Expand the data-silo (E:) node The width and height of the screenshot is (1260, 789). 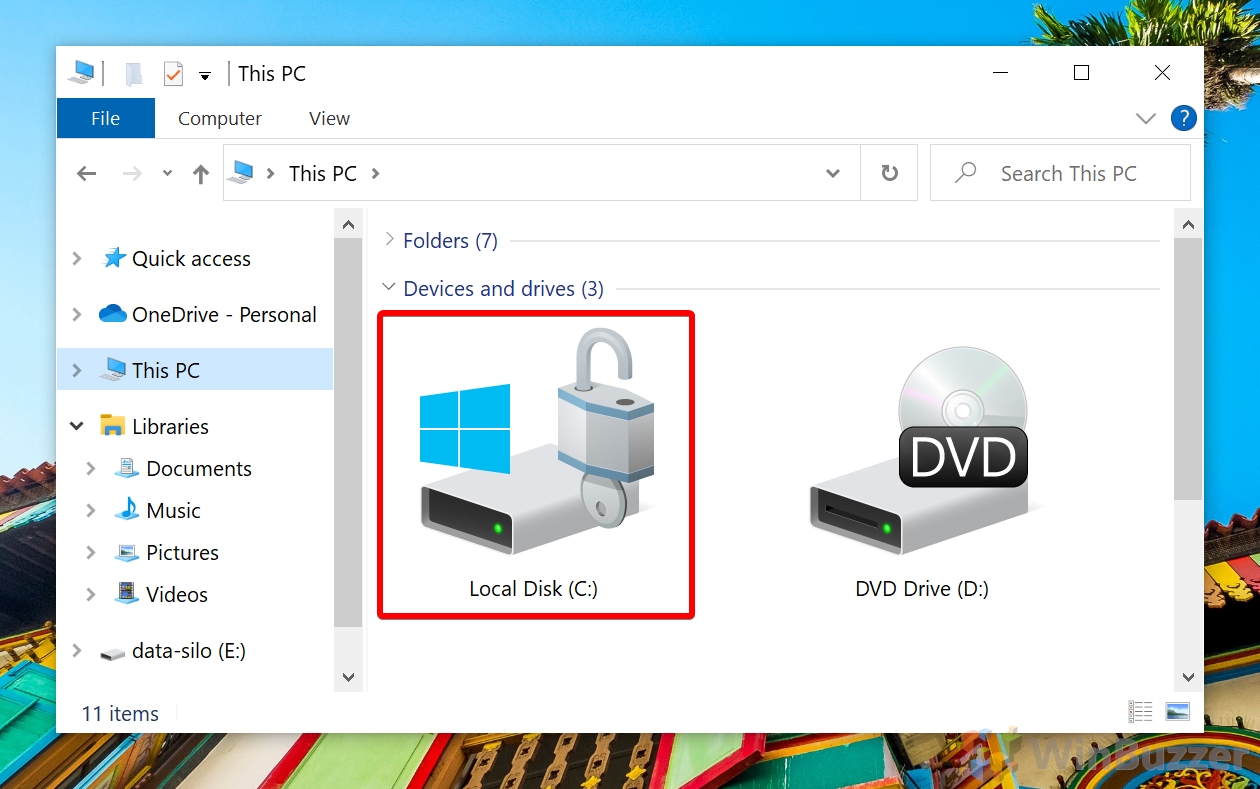(77, 651)
